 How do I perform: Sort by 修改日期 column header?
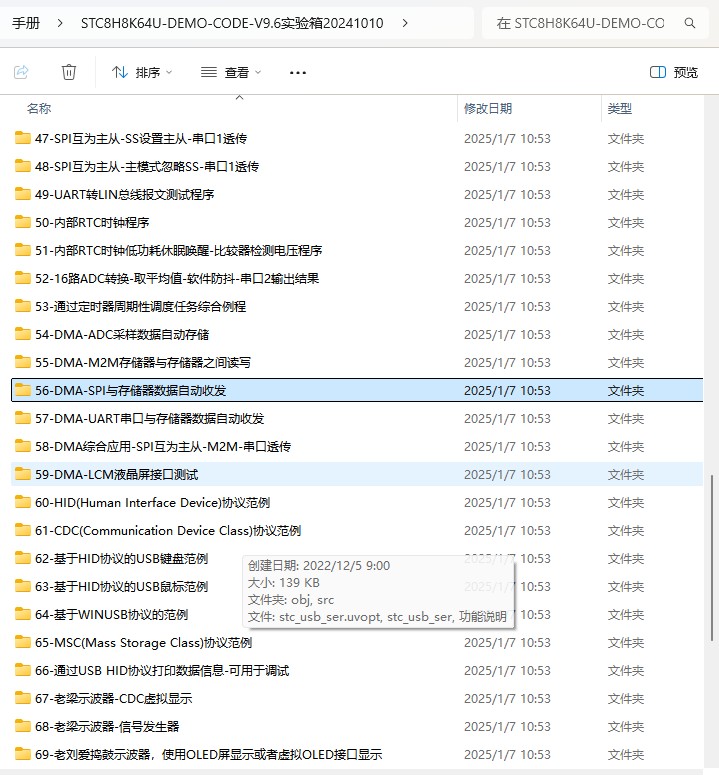click(x=488, y=108)
